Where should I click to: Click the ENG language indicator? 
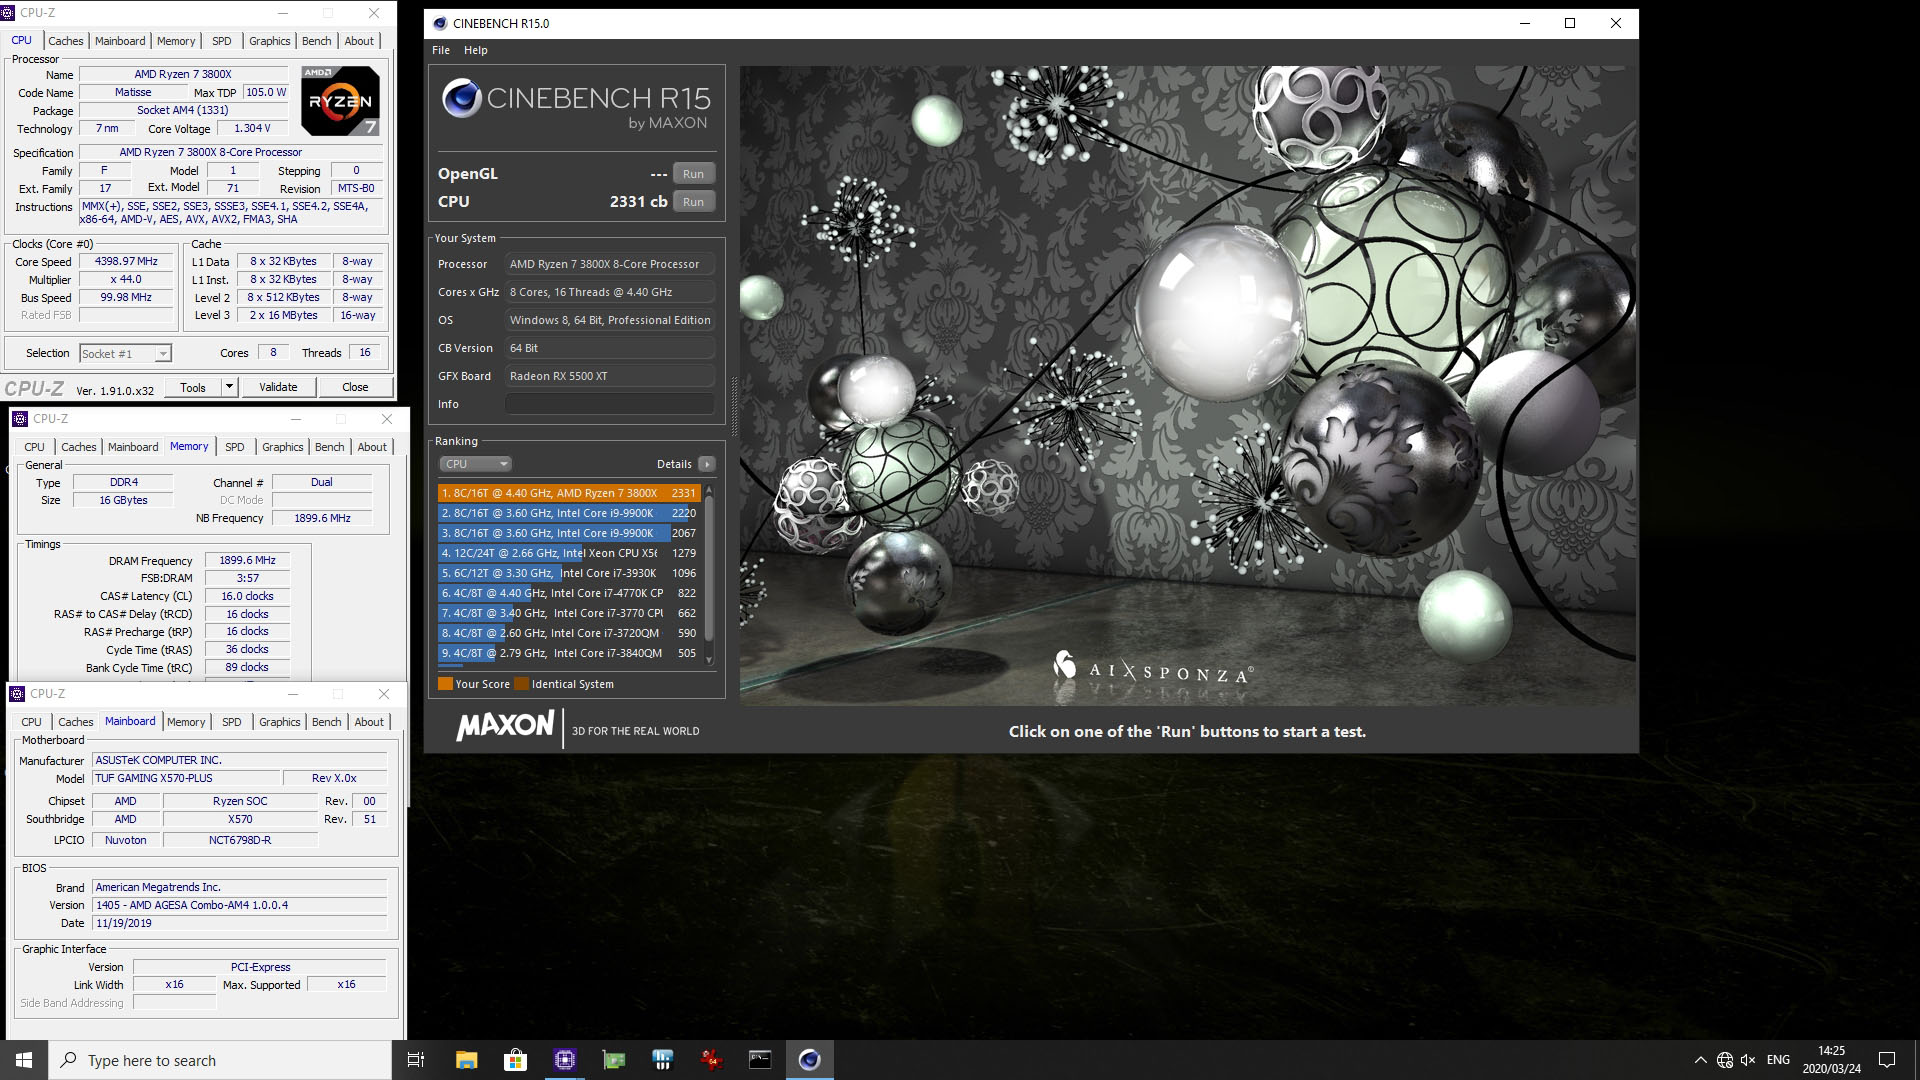coord(1778,1060)
